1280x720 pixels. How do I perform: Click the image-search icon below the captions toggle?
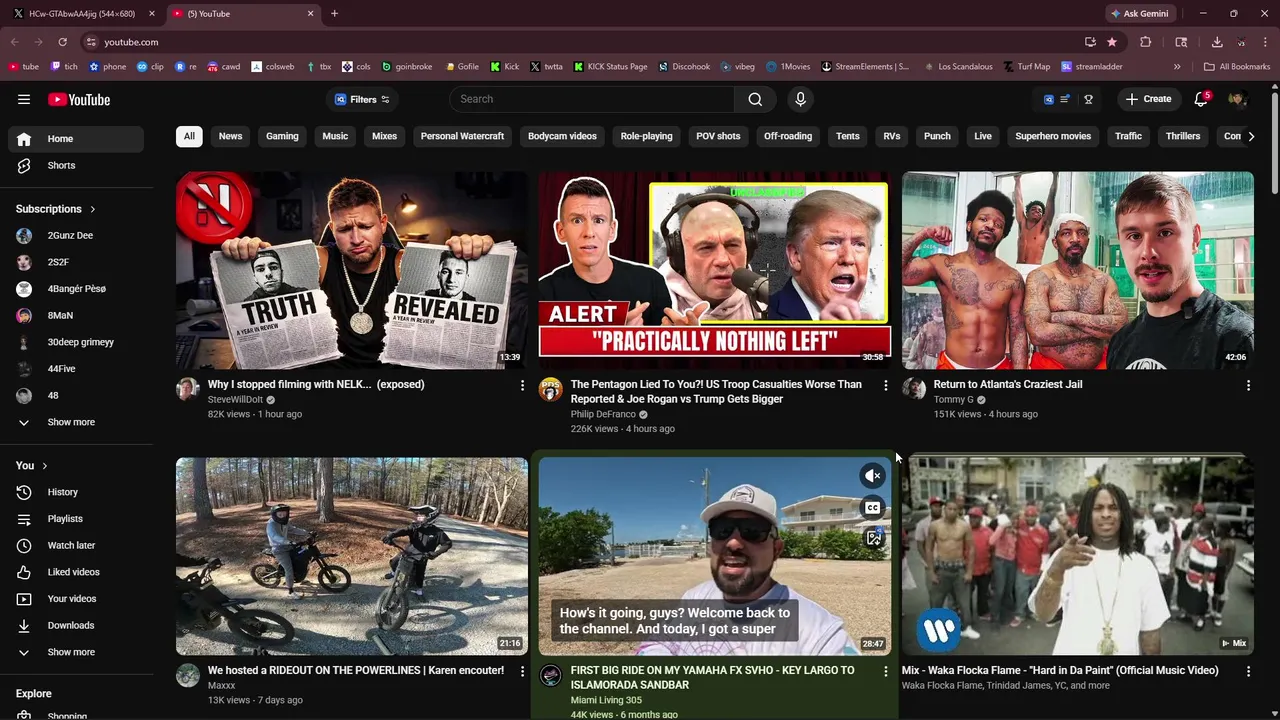click(x=873, y=538)
